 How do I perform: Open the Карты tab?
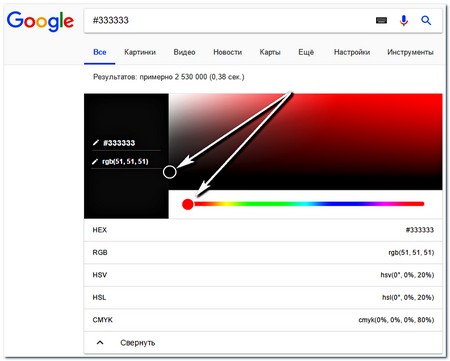(x=270, y=52)
